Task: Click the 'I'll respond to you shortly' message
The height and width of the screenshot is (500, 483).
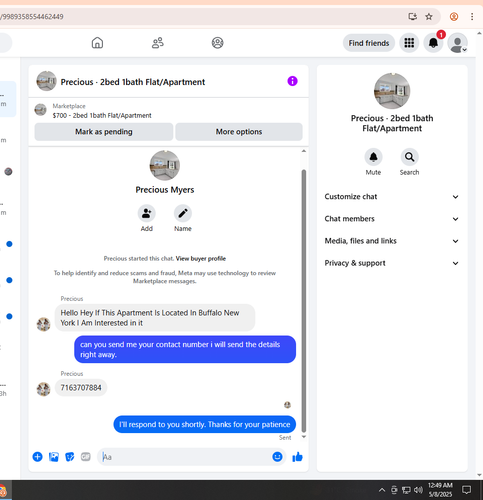Action: click(x=205, y=424)
